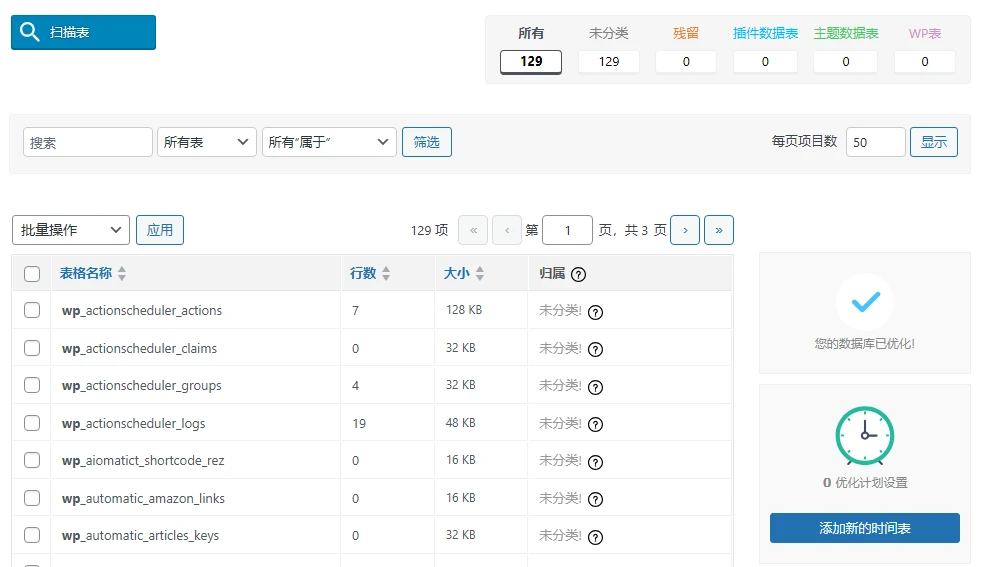
Task: Click the clock schedule icon
Action: (865, 435)
